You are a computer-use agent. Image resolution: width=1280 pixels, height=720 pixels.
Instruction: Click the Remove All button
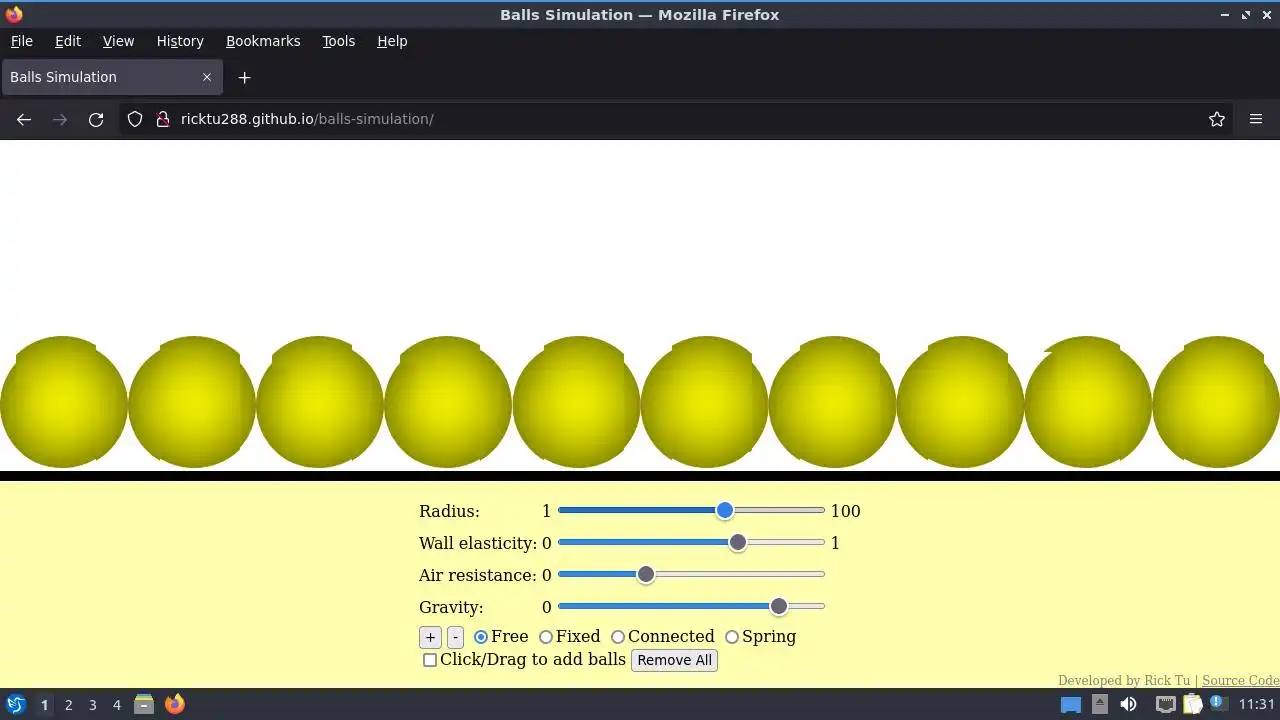coord(675,660)
